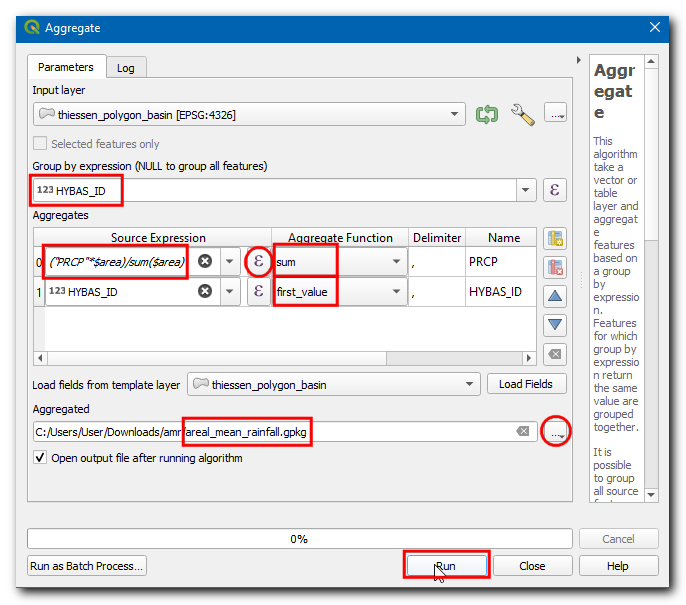The width and height of the screenshot is (686, 605).
Task: Delete the selected aggregate field
Action: tap(555, 267)
